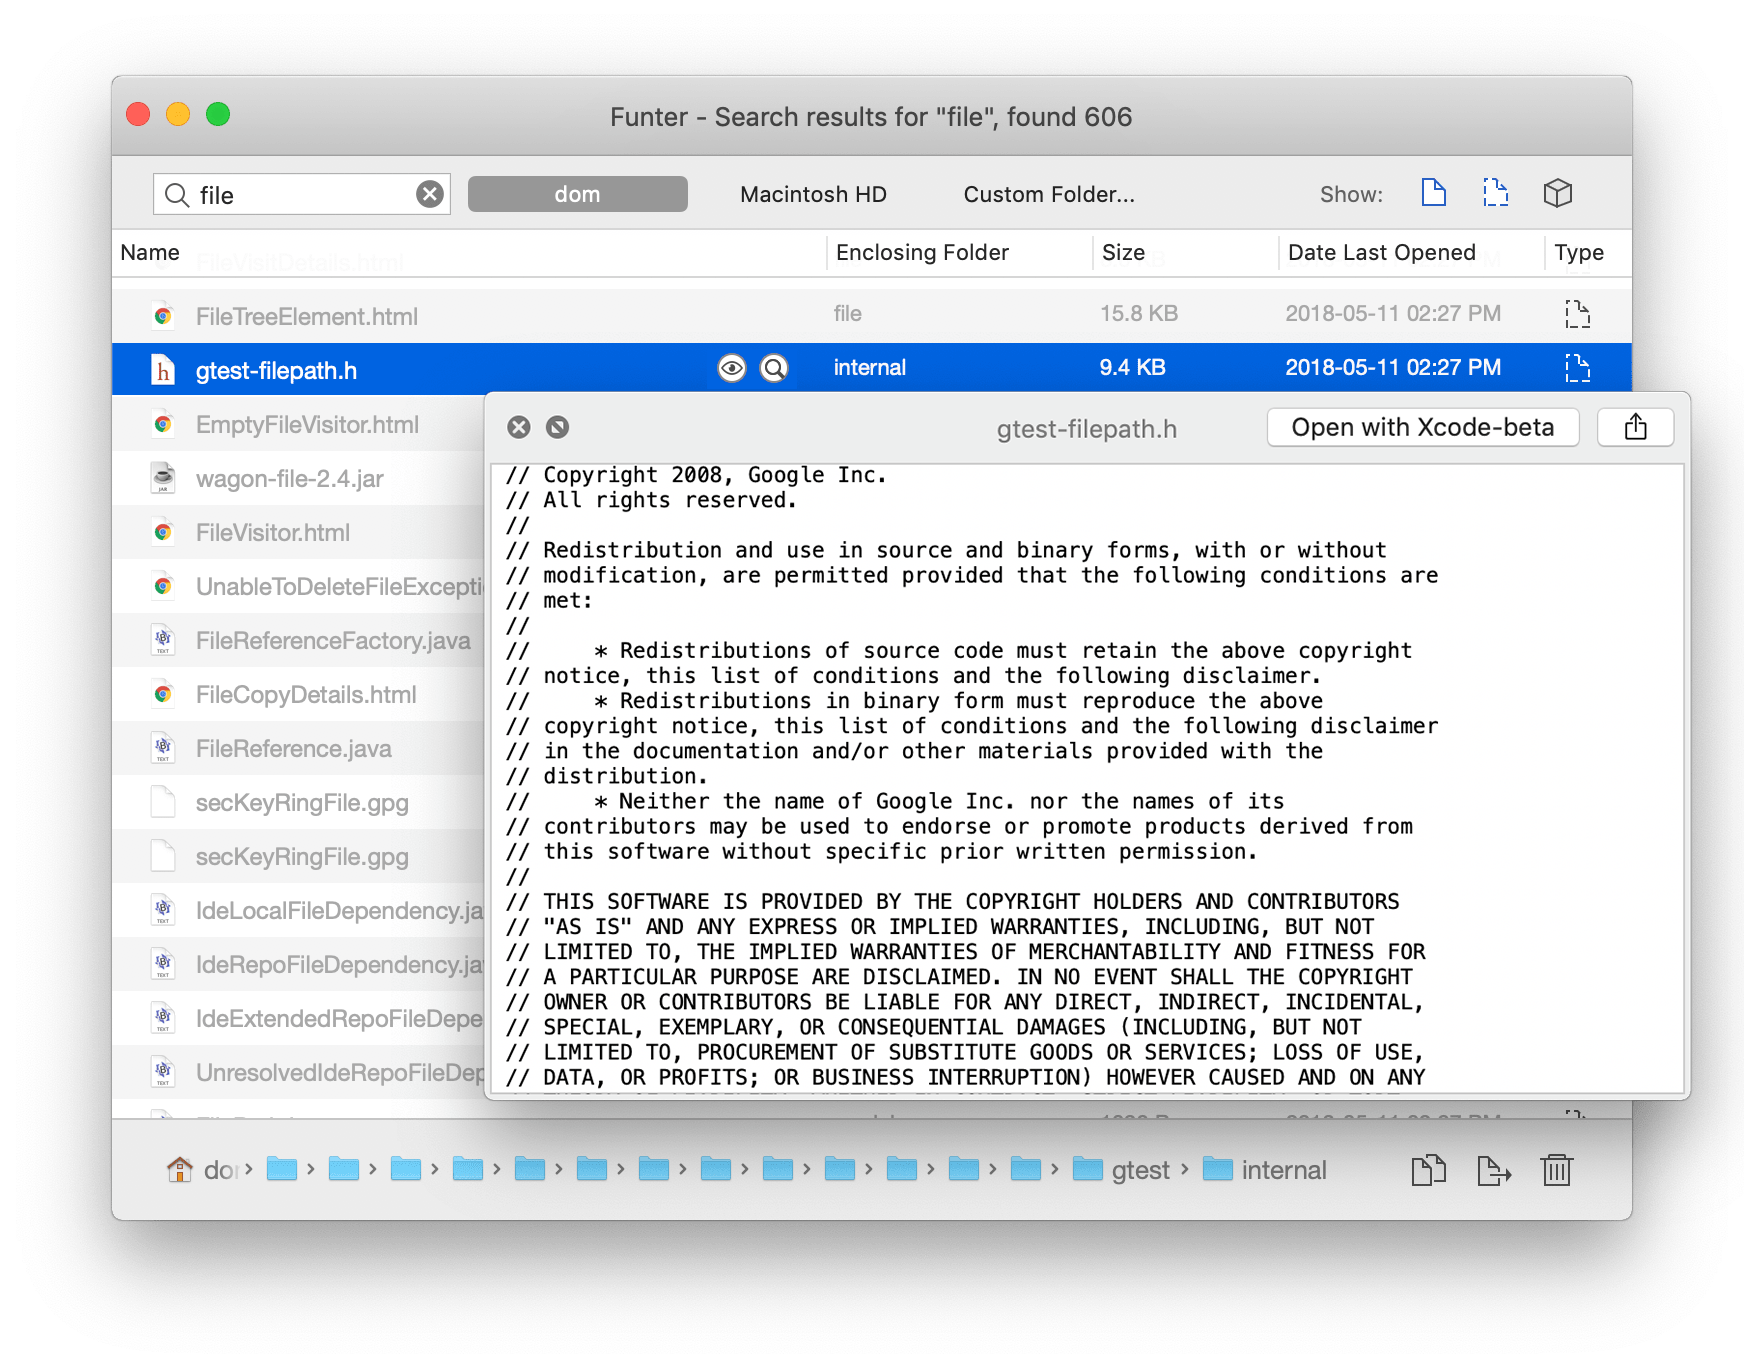Select the gtest-filepath.h file name
The height and width of the screenshot is (1368, 1744).
coord(276,371)
